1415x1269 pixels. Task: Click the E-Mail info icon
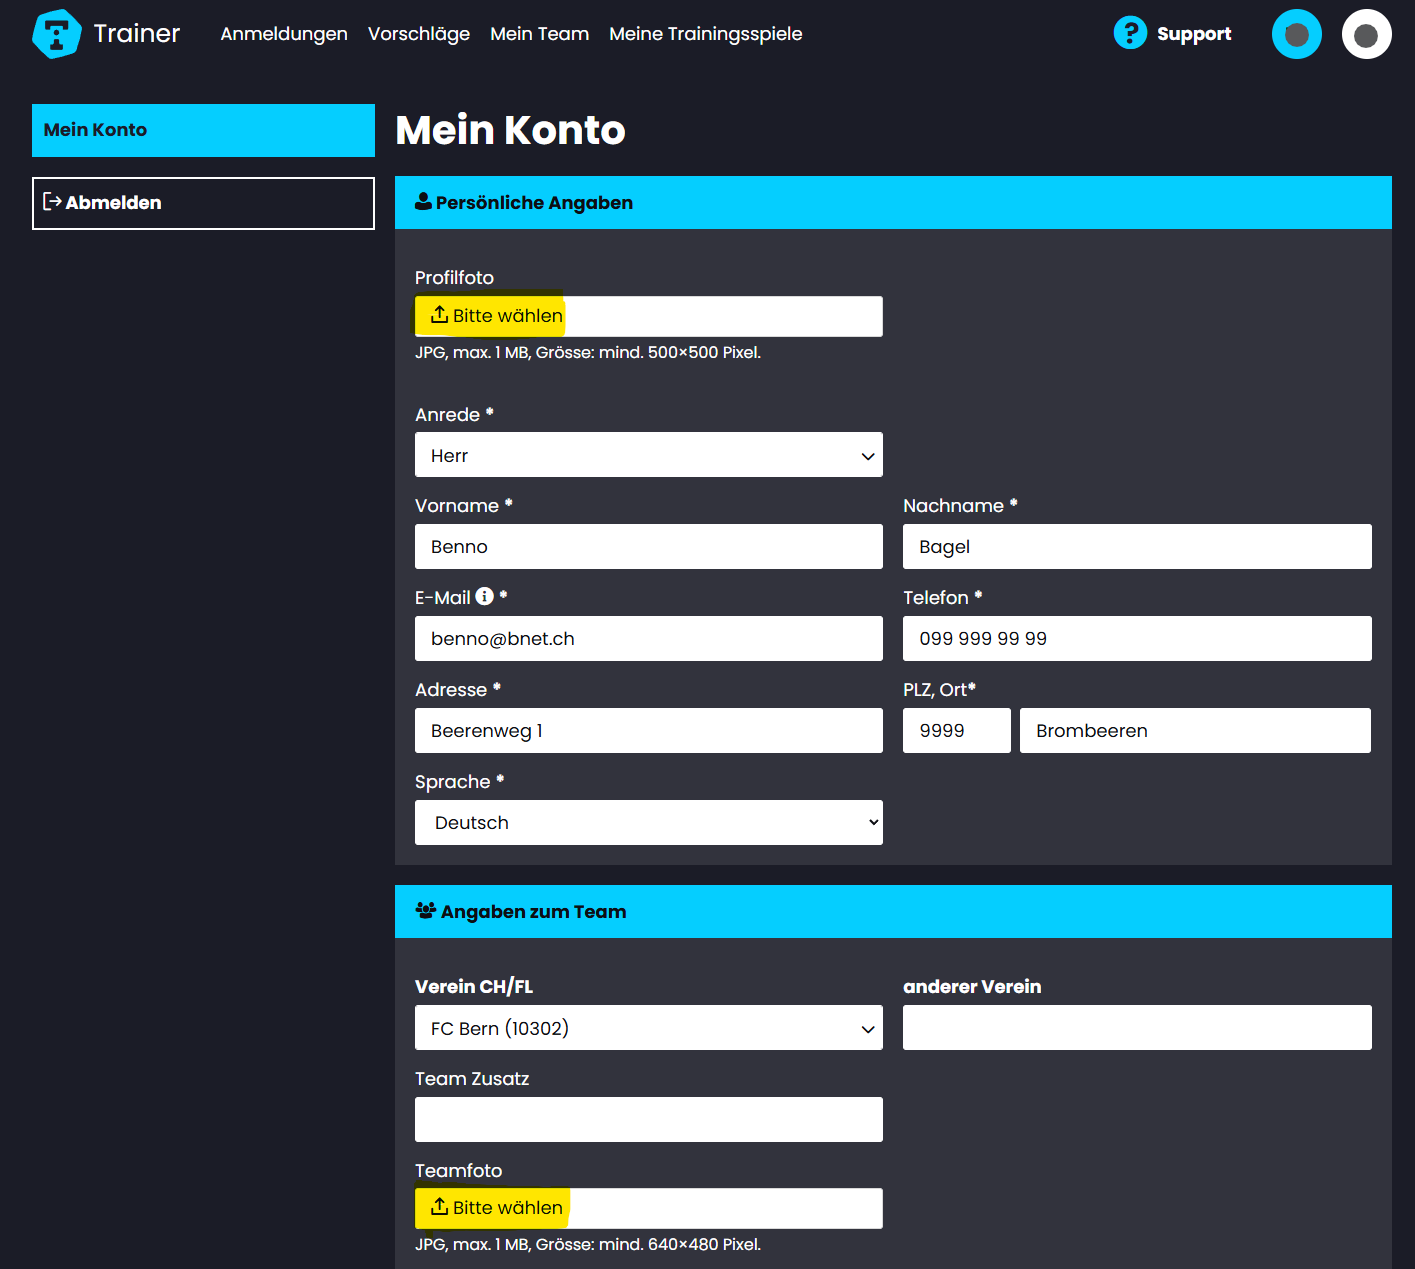pyautogui.click(x=485, y=597)
